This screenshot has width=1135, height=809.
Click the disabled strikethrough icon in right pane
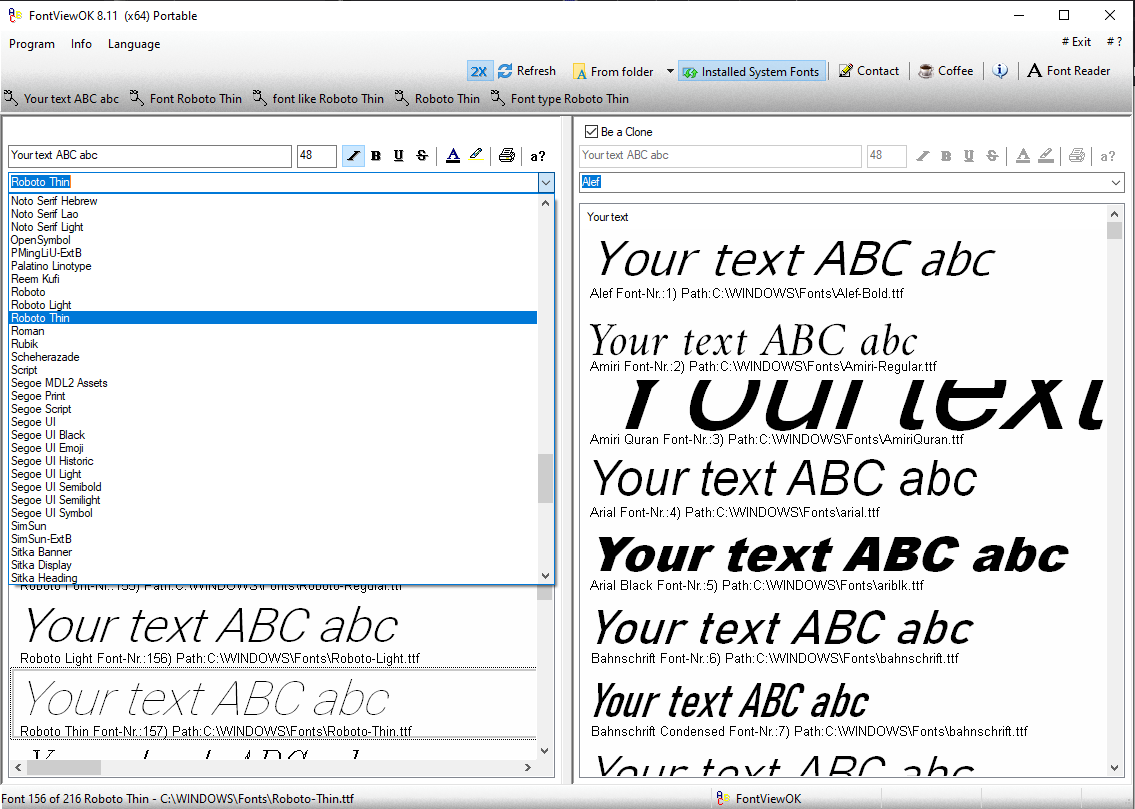click(992, 156)
